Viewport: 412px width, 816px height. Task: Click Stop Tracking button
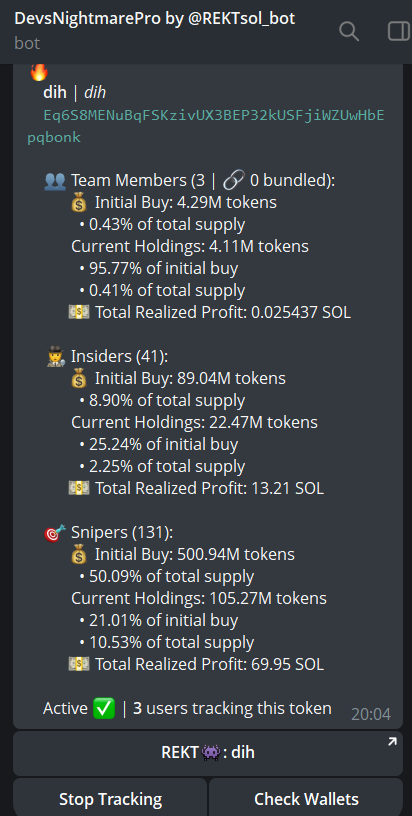(110, 798)
